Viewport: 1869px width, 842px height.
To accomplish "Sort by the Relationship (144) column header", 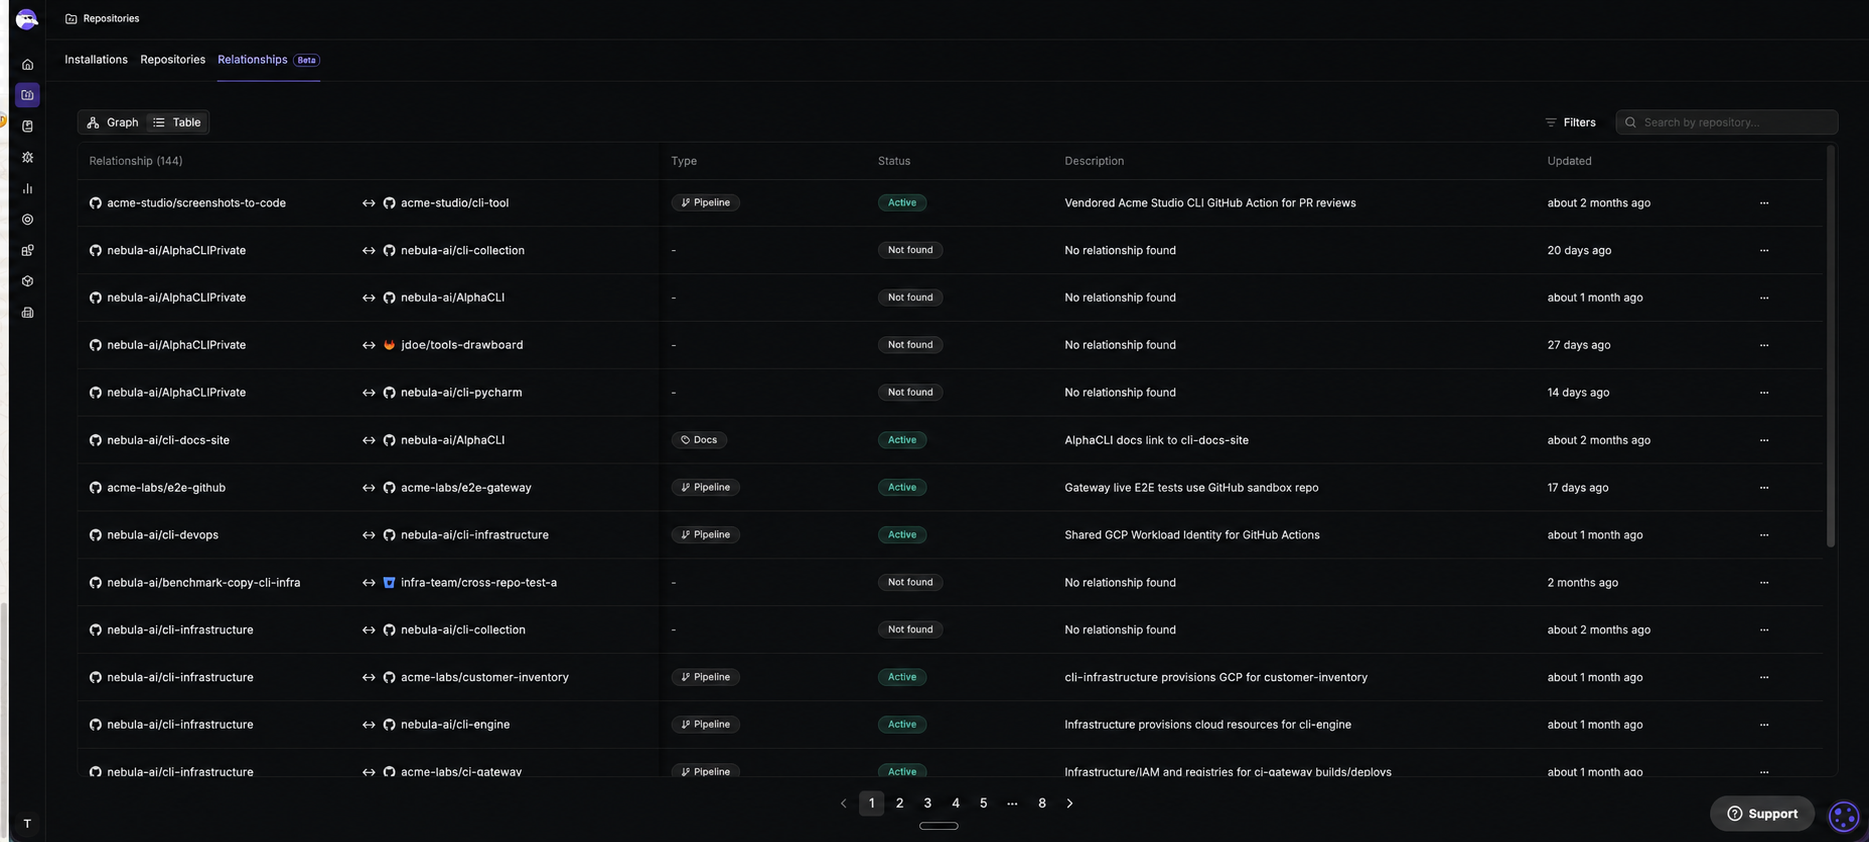I will point(136,161).
